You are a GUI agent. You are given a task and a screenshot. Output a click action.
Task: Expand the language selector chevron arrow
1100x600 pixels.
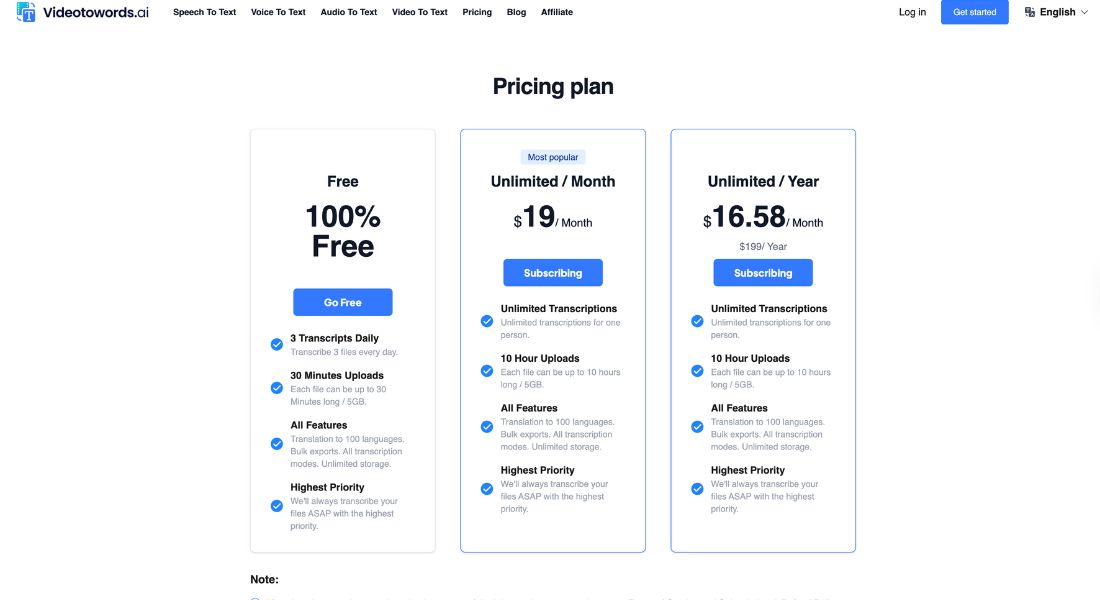(x=1084, y=12)
